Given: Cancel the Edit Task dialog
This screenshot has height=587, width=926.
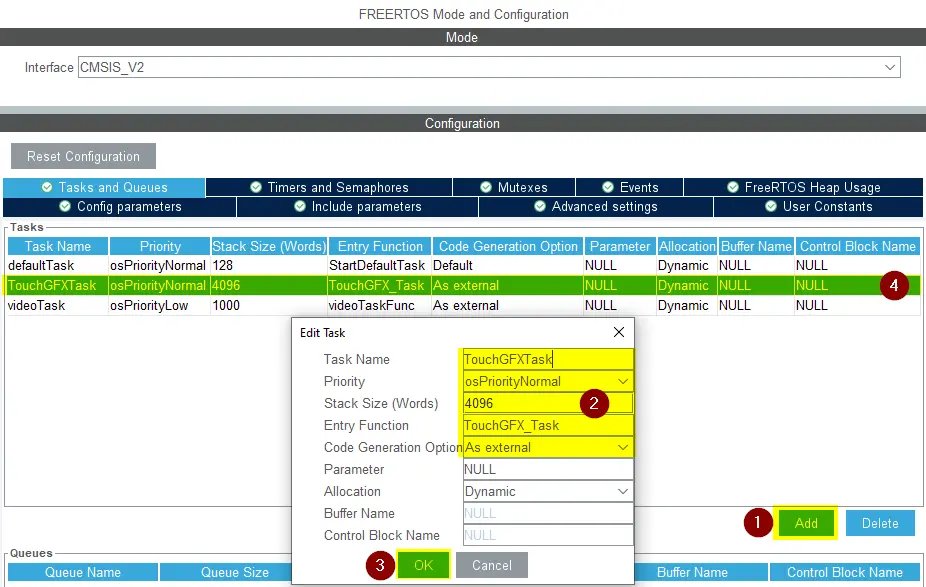Looking at the screenshot, I should [491, 565].
